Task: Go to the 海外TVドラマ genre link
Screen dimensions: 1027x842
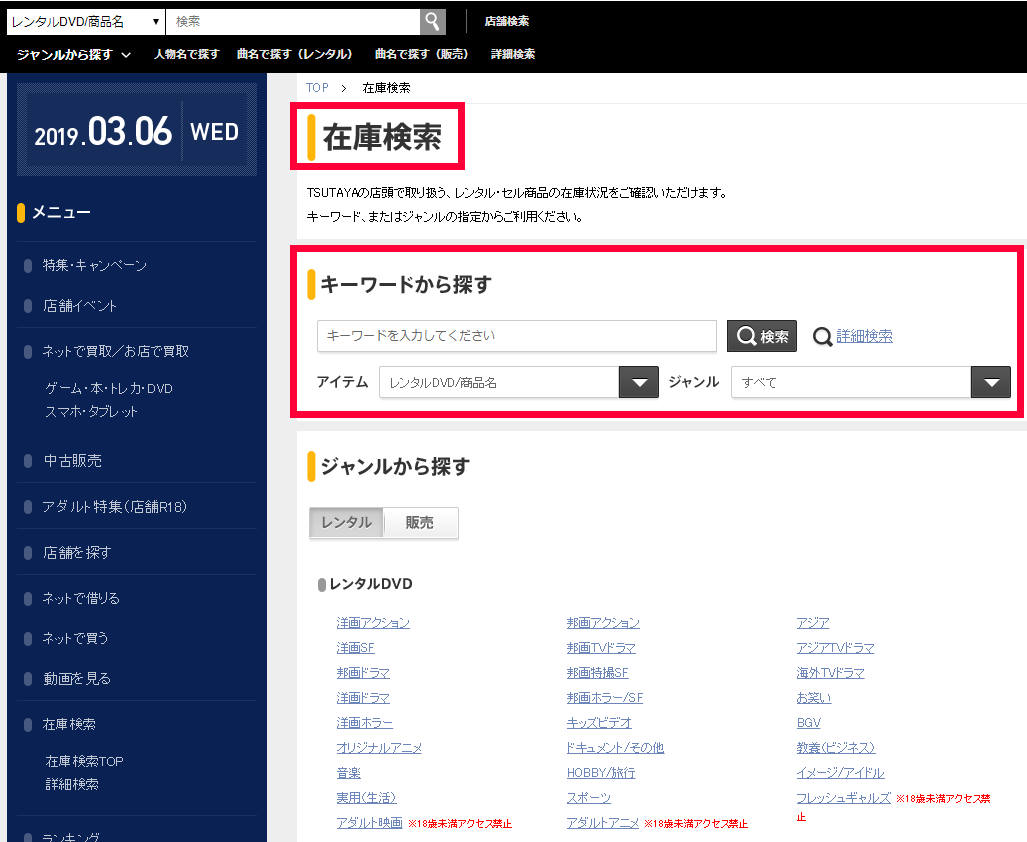Action: (830, 672)
